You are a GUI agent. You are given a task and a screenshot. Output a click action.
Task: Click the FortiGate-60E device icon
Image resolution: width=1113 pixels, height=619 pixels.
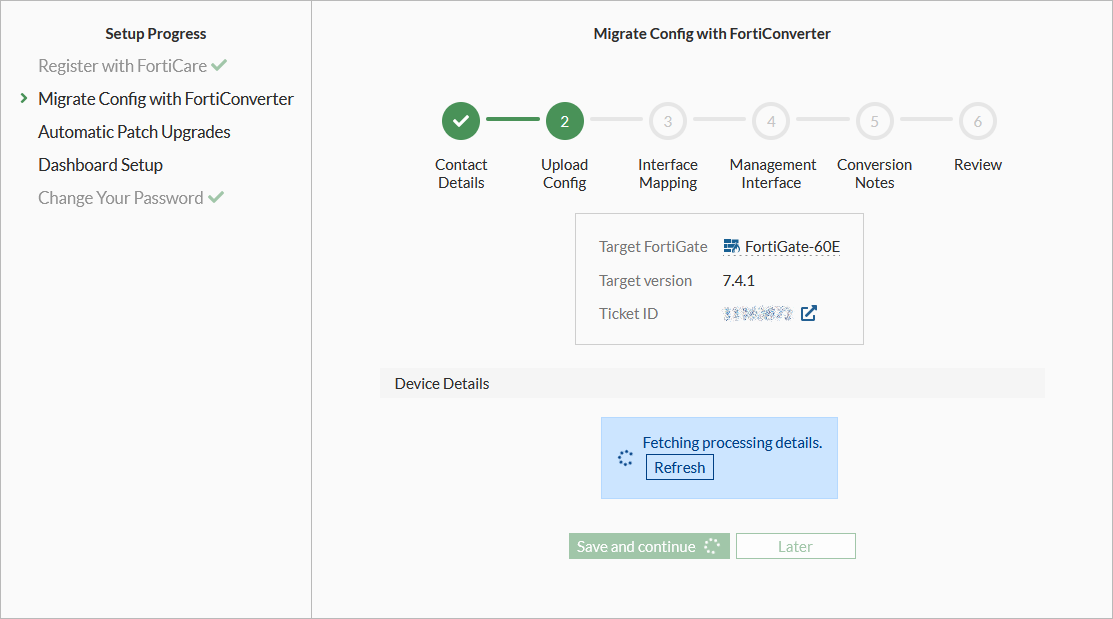tap(731, 246)
